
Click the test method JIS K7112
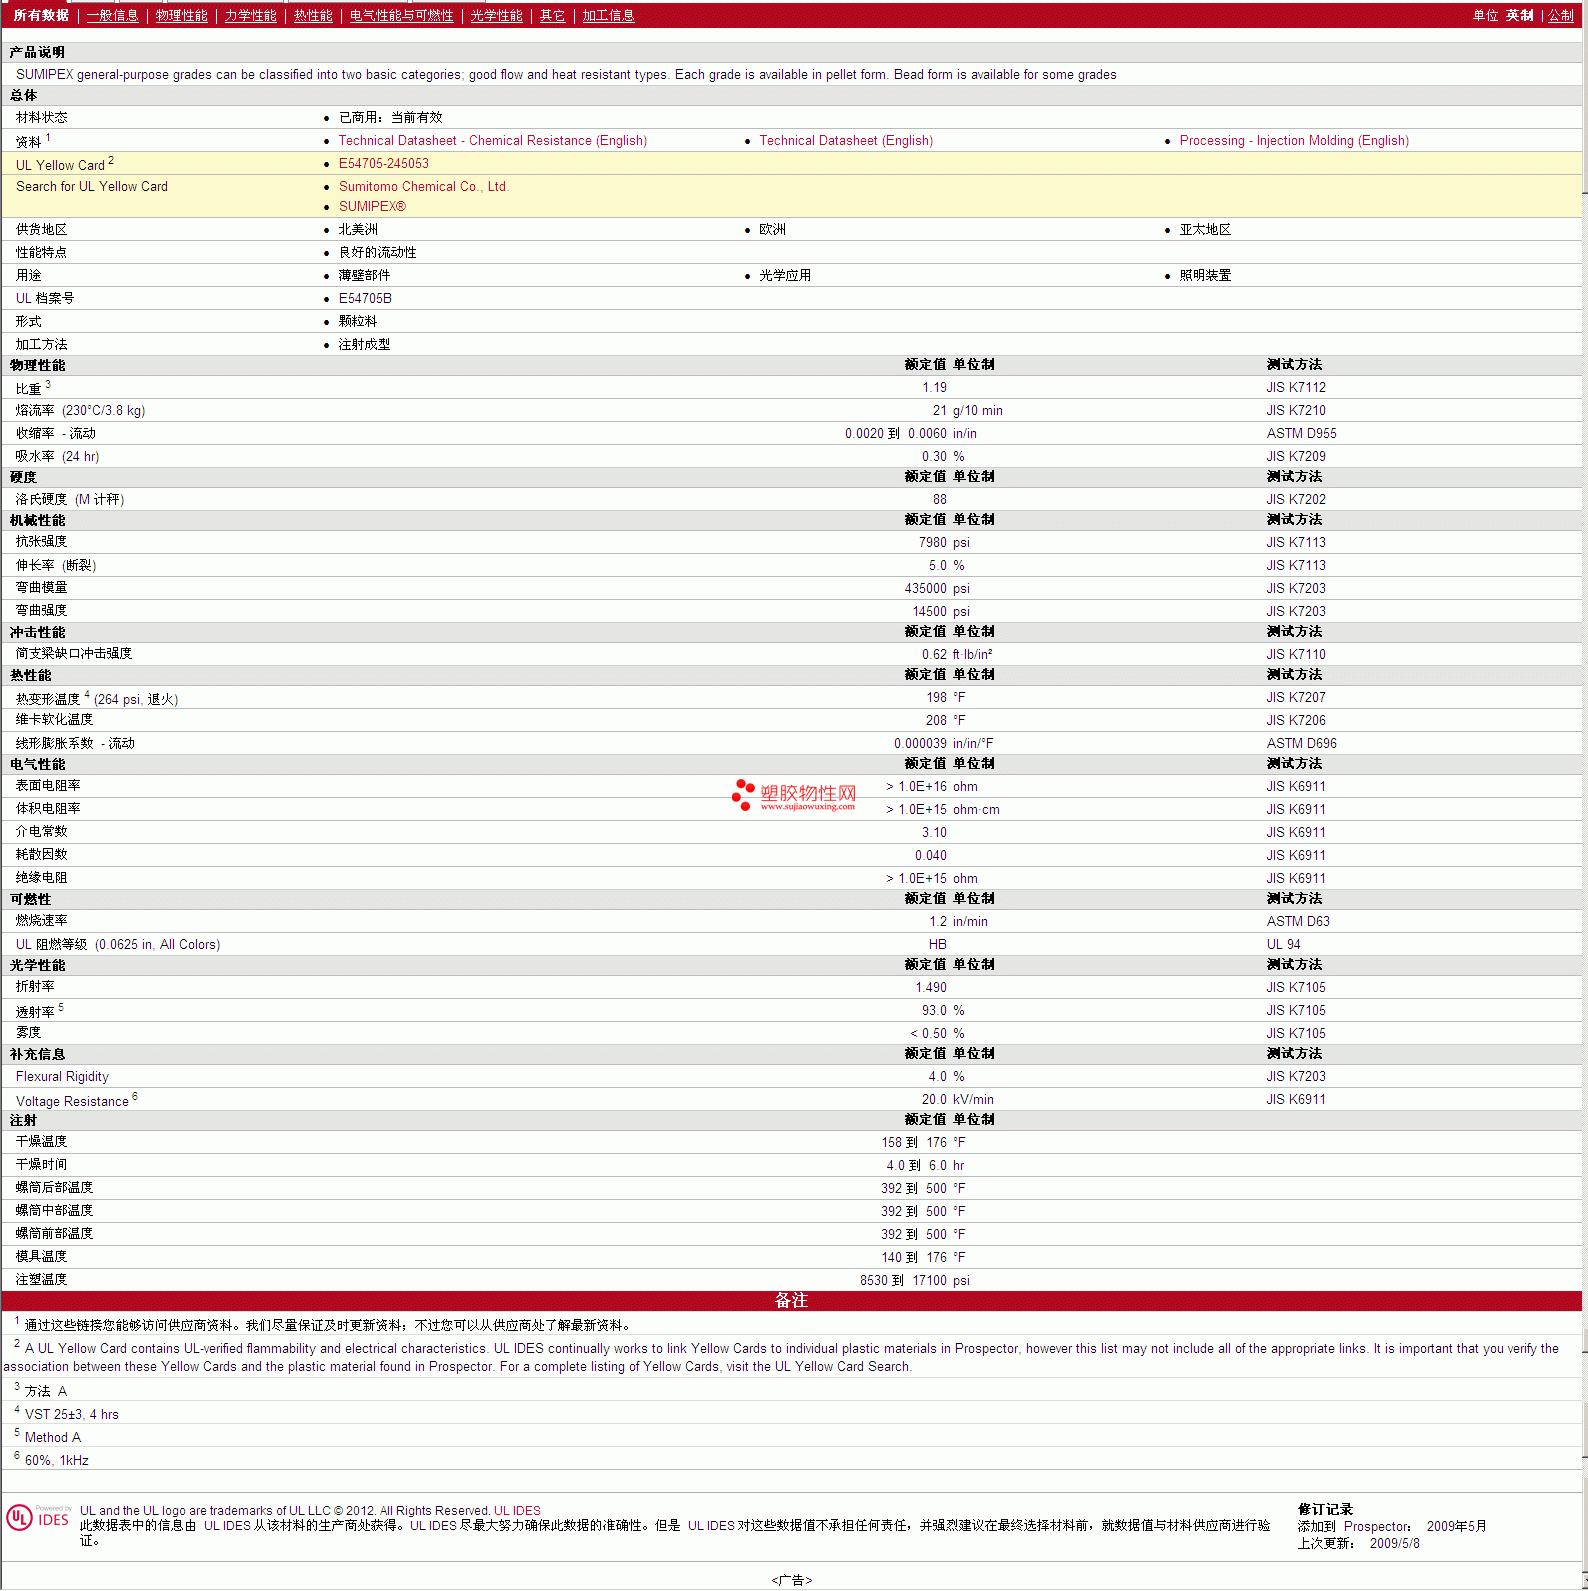(x=1296, y=388)
